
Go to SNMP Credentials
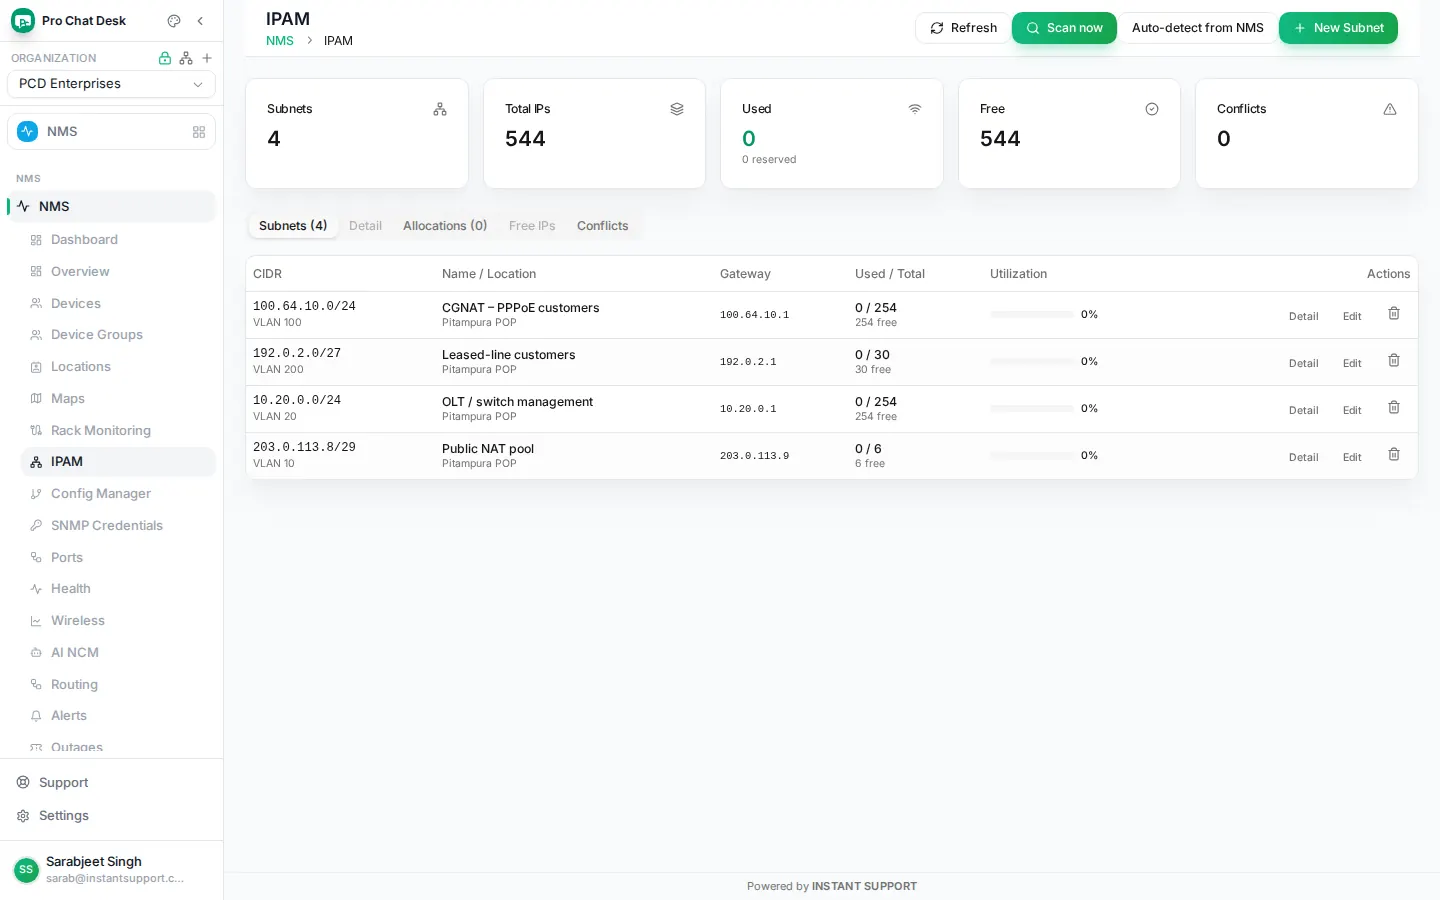point(118,526)
